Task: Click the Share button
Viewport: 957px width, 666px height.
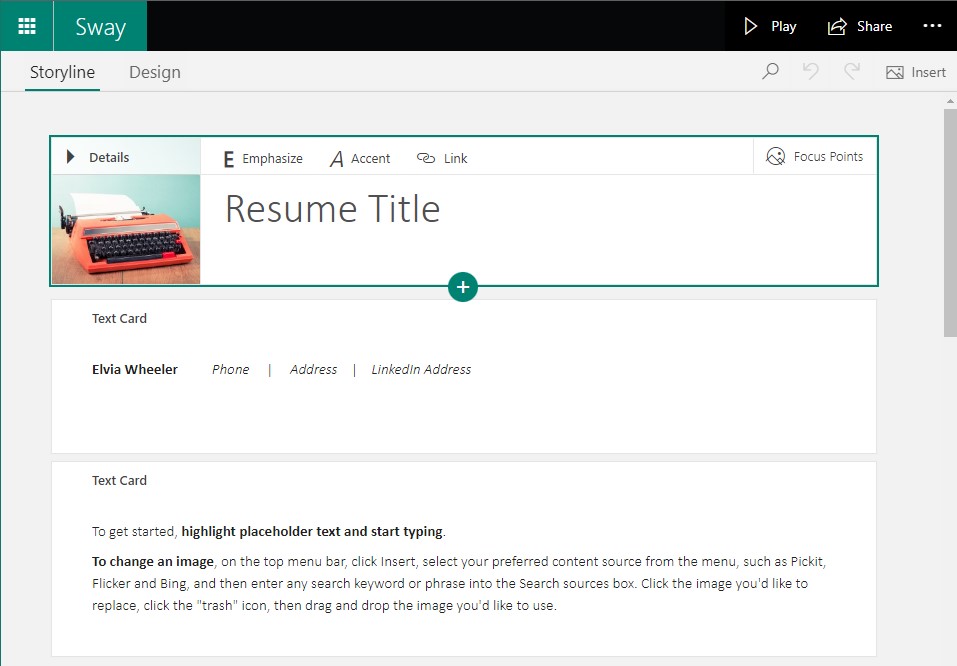Action: (x=860, y=25)
